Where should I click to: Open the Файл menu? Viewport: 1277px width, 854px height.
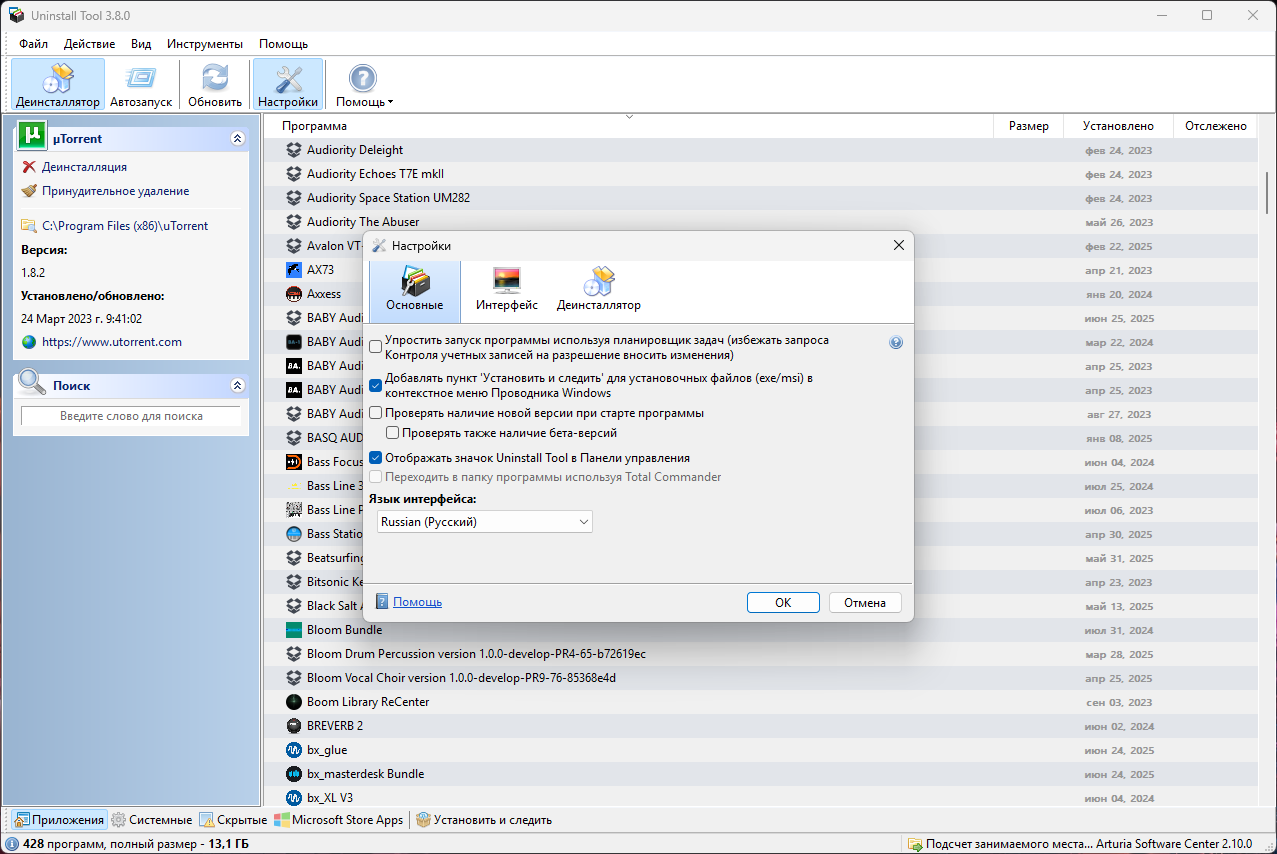tap(33, 44)
